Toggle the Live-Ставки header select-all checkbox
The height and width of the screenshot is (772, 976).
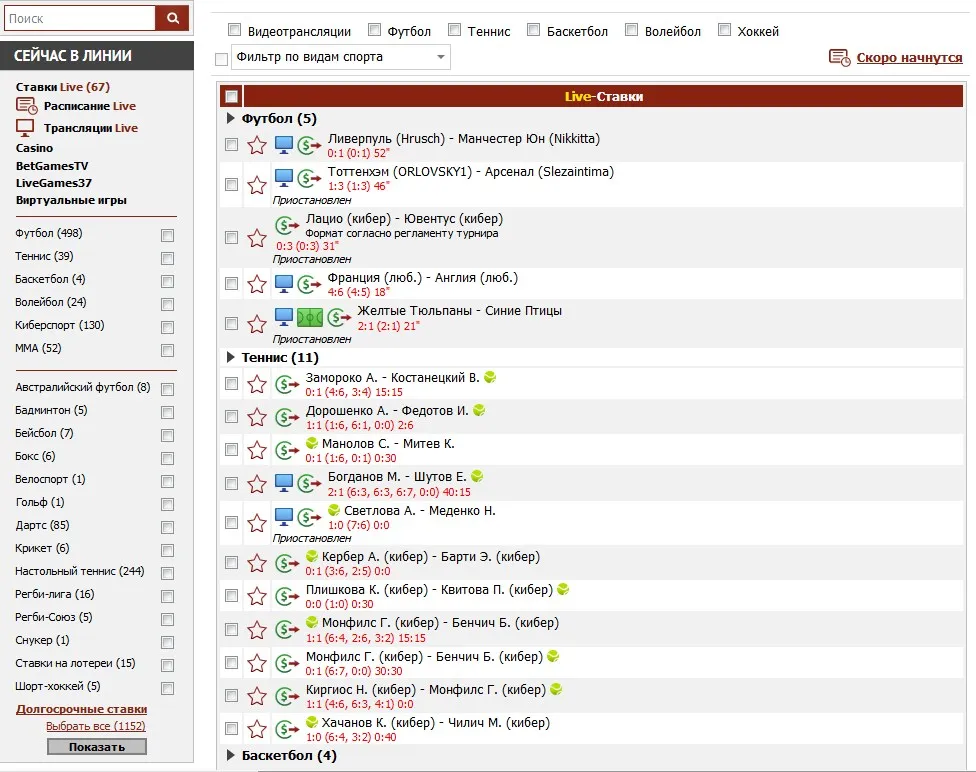click(x=232, y=96)
